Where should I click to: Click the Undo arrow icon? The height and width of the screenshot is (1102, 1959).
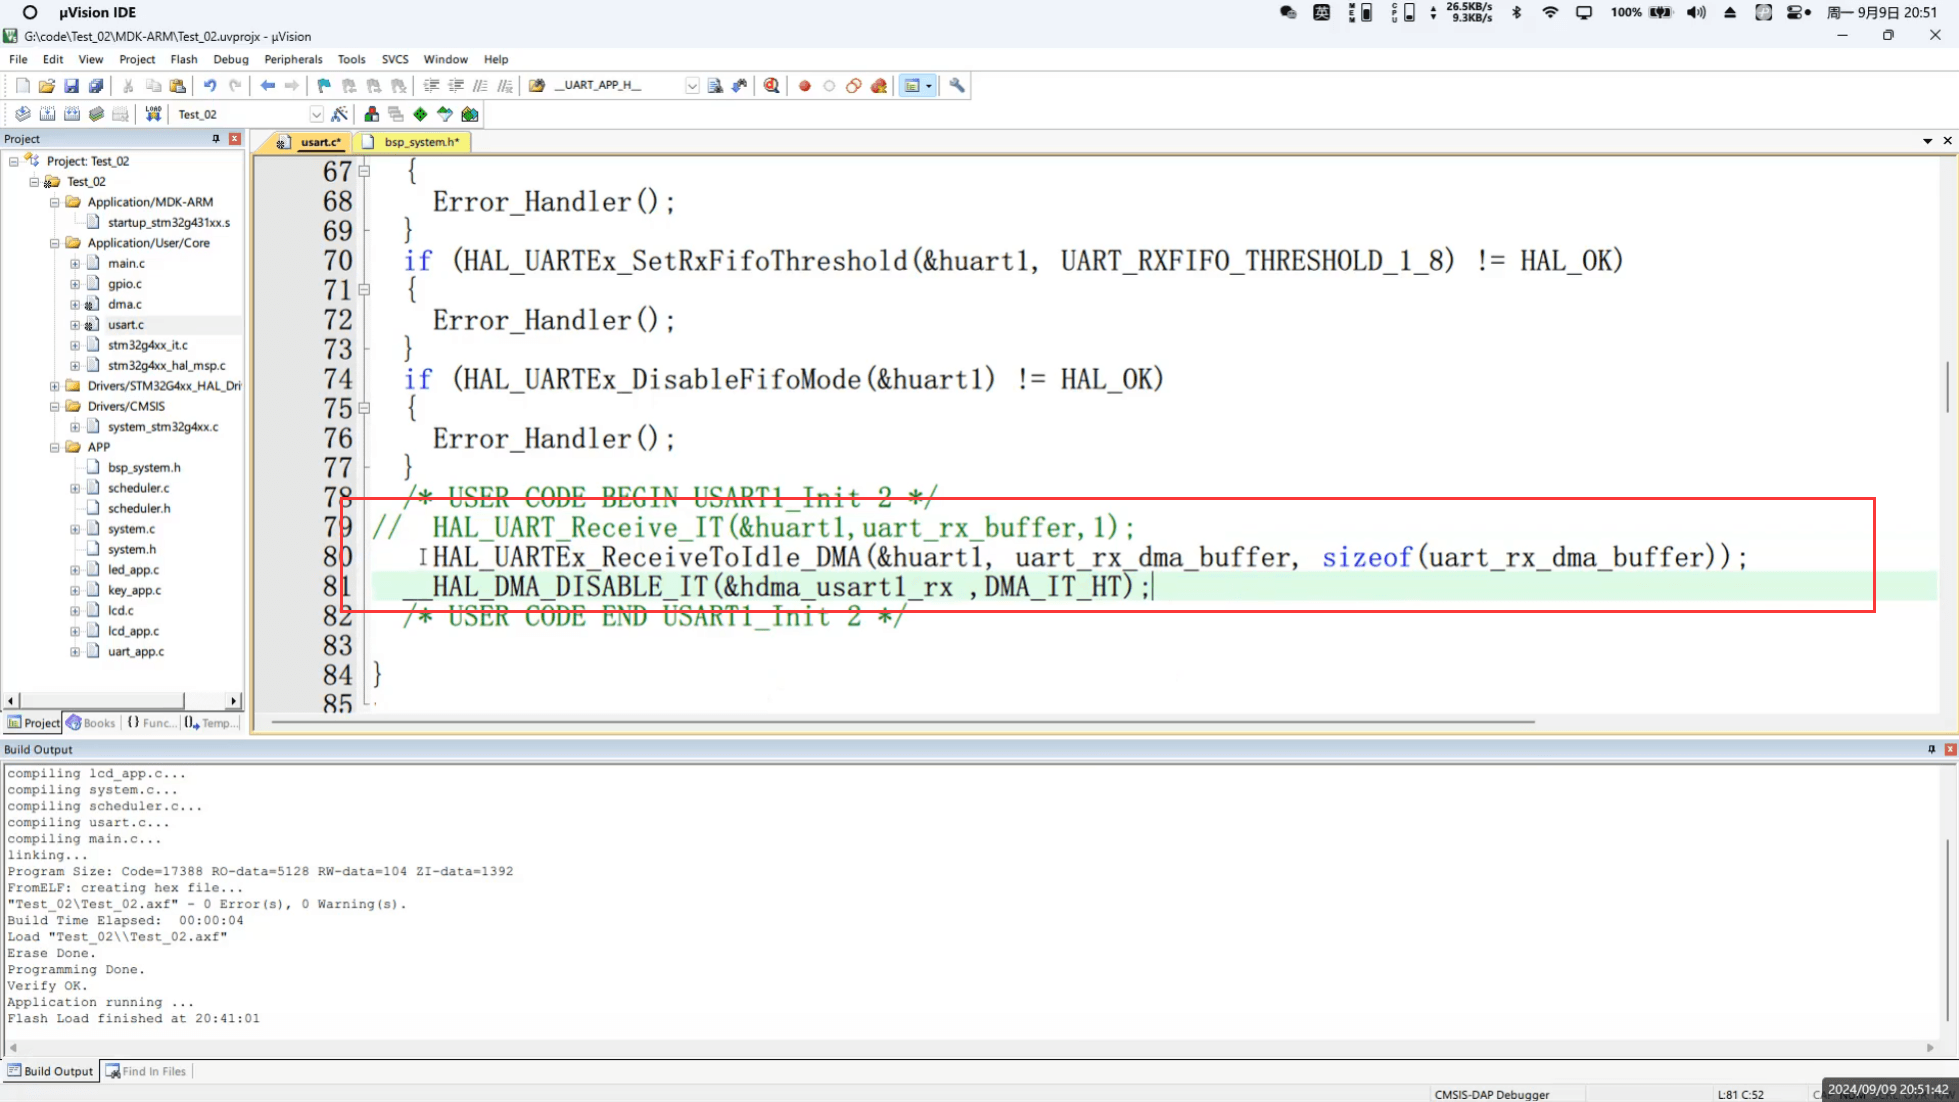pos(210,86)
